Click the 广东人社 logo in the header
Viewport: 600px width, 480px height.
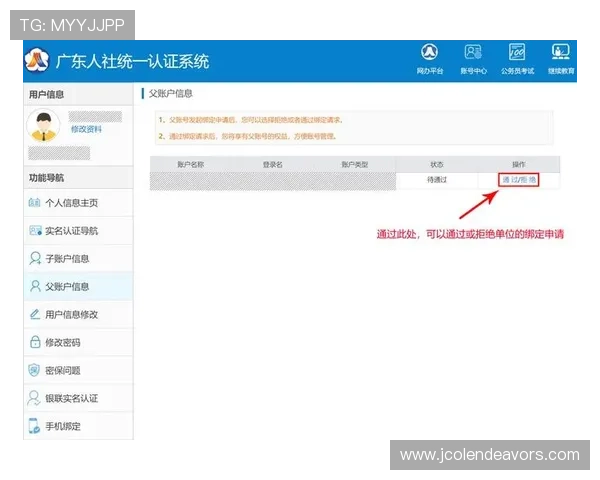coord(37,60)
